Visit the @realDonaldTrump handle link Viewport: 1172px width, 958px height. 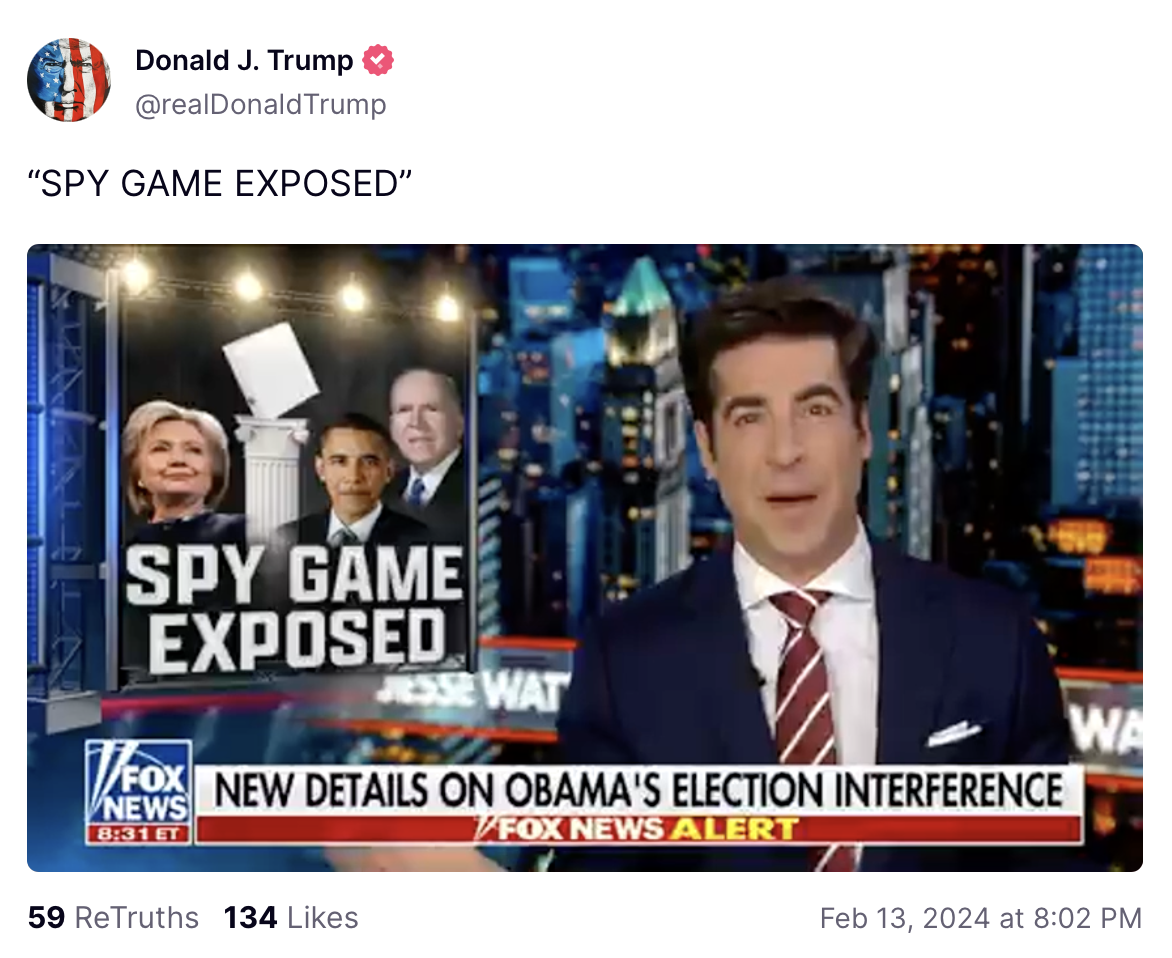260,105
